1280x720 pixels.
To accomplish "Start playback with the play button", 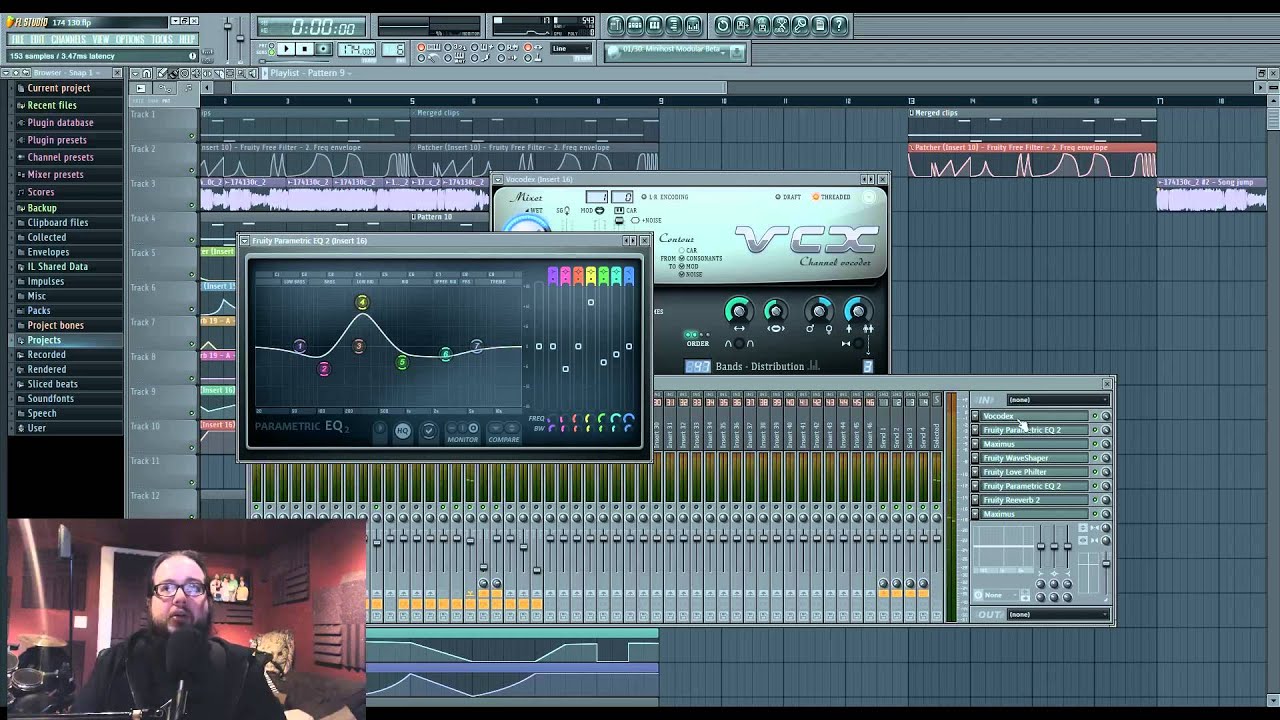I will [x=286, y=49].
